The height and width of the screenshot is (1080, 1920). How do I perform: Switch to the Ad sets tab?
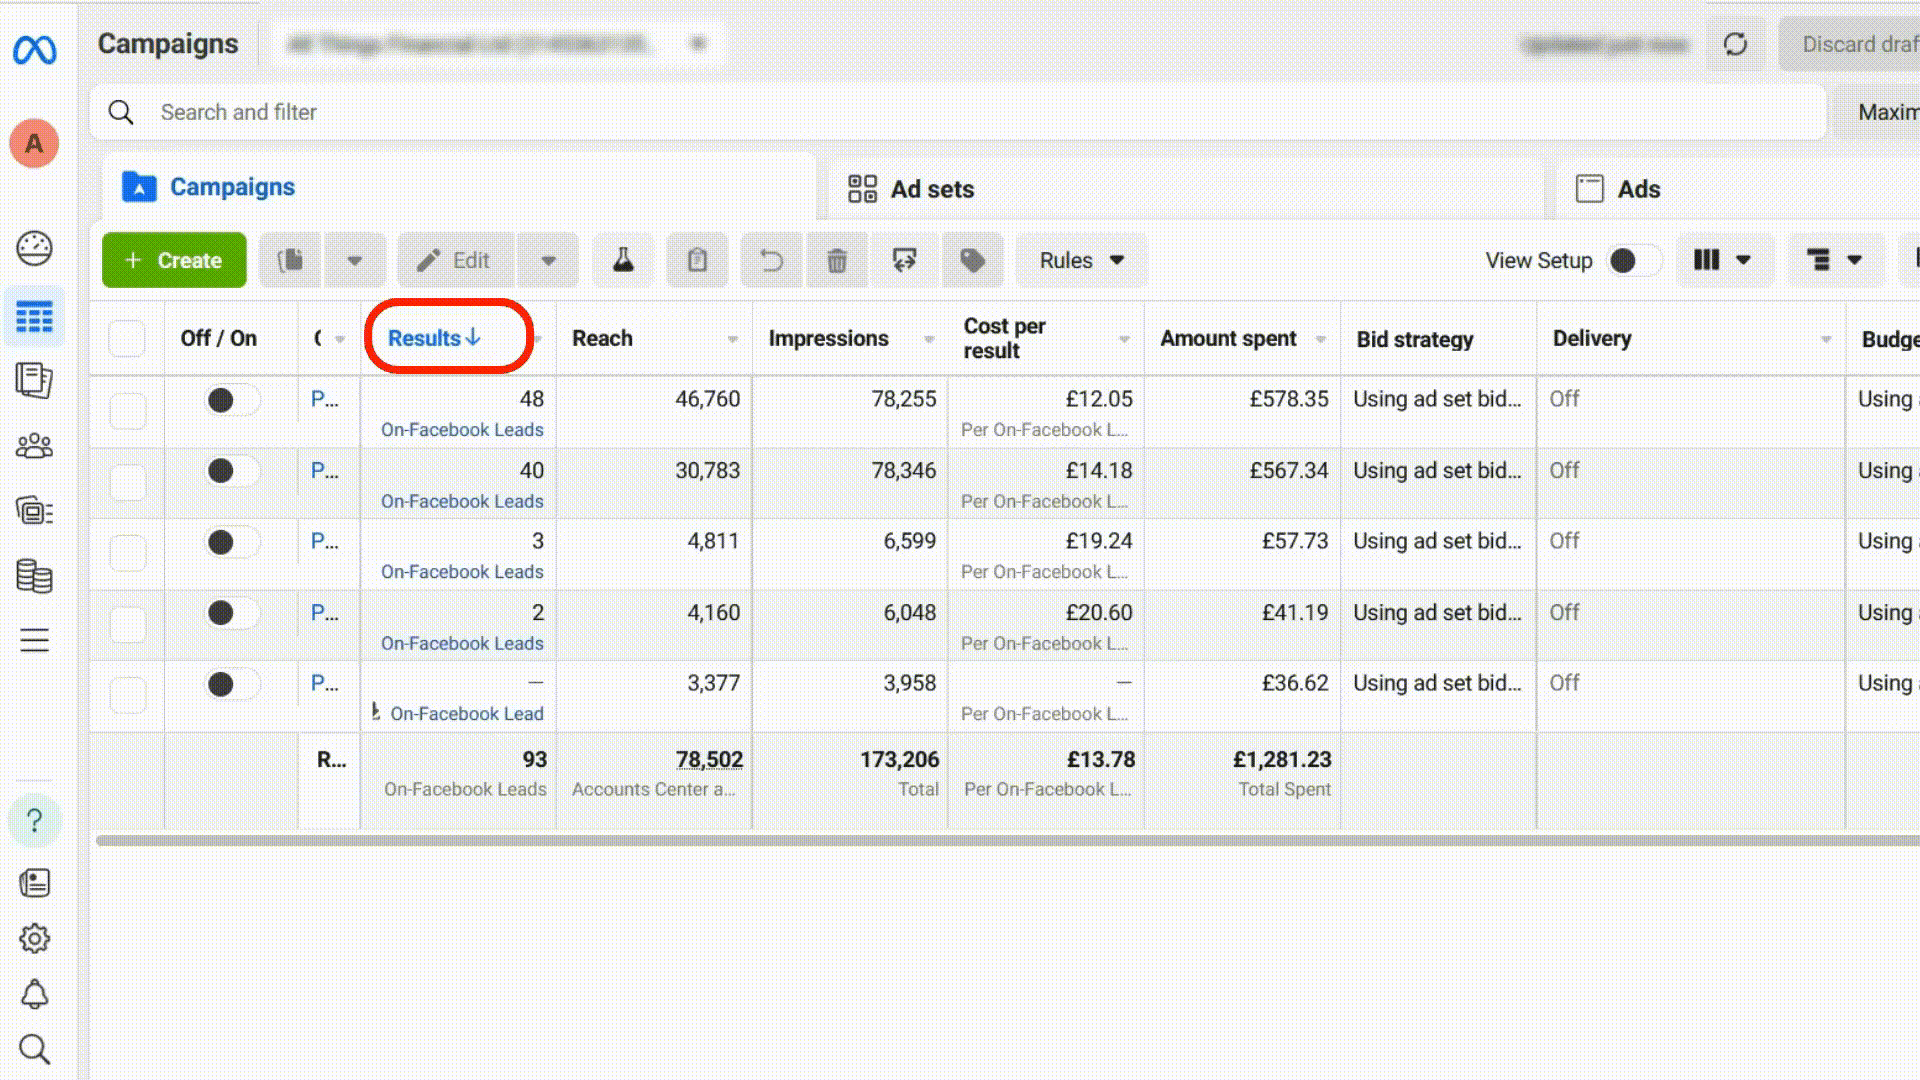911,189
